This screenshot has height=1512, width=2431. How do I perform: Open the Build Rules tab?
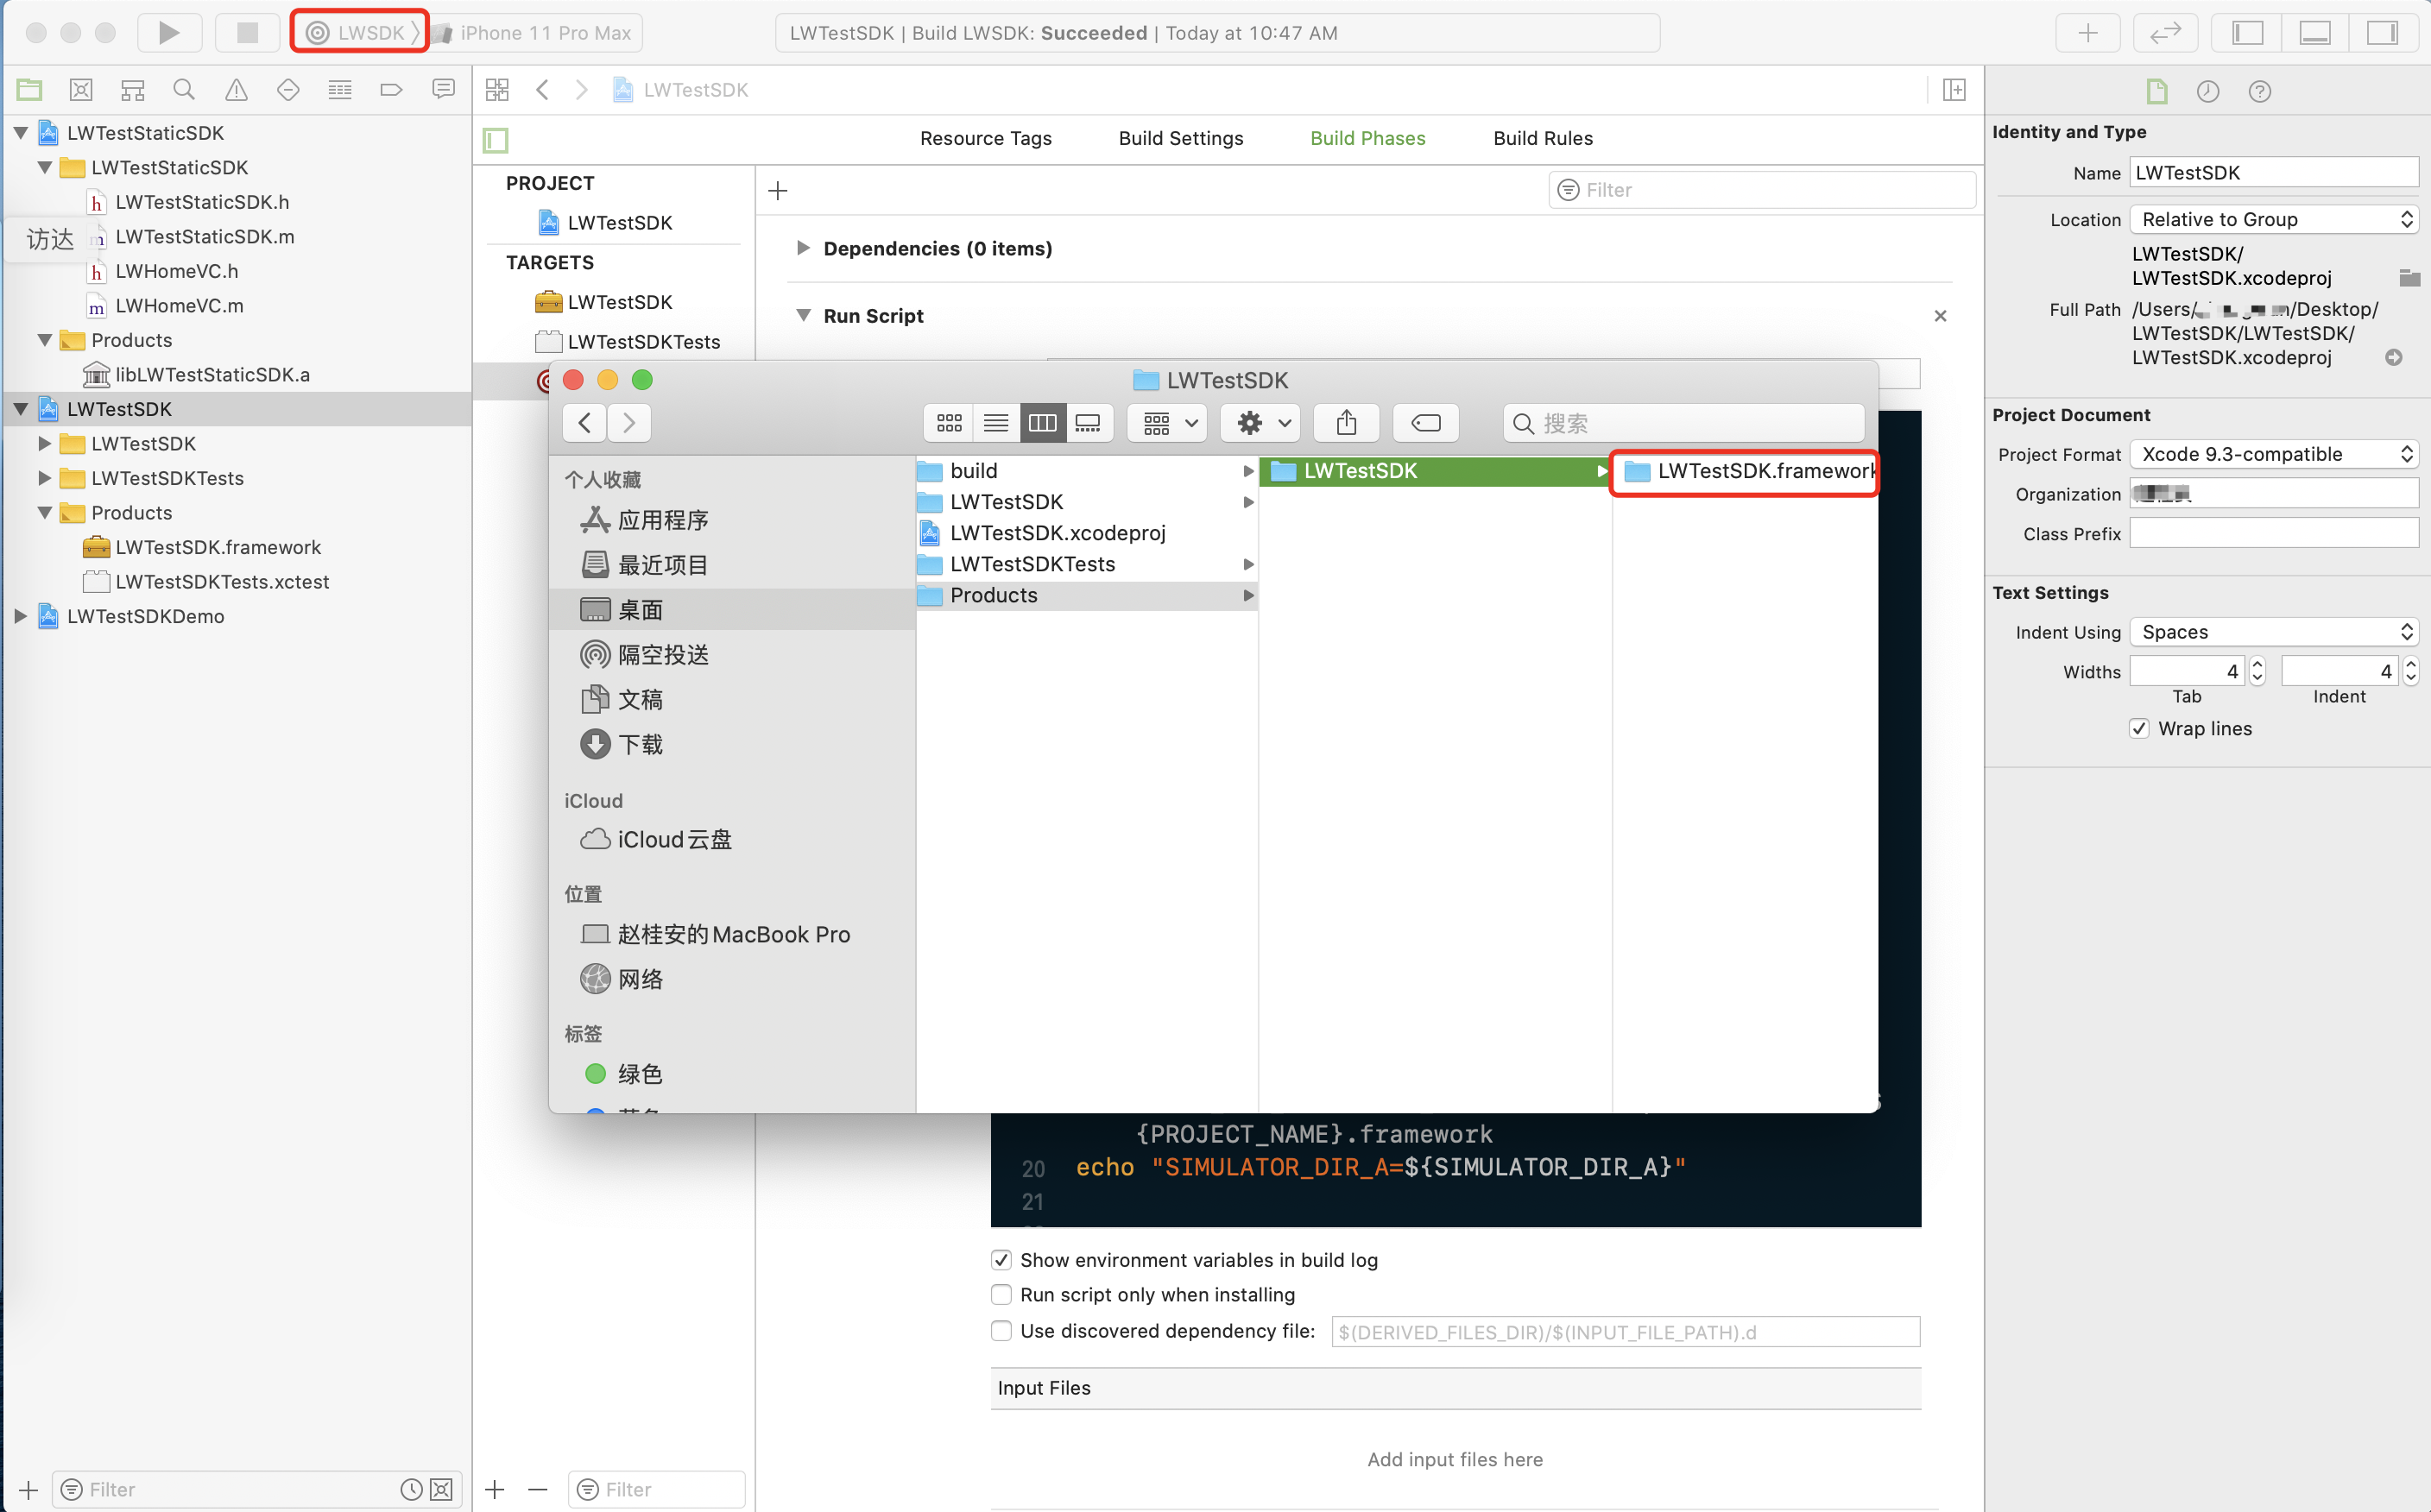pyautogui.click(x=1542, y=138)
